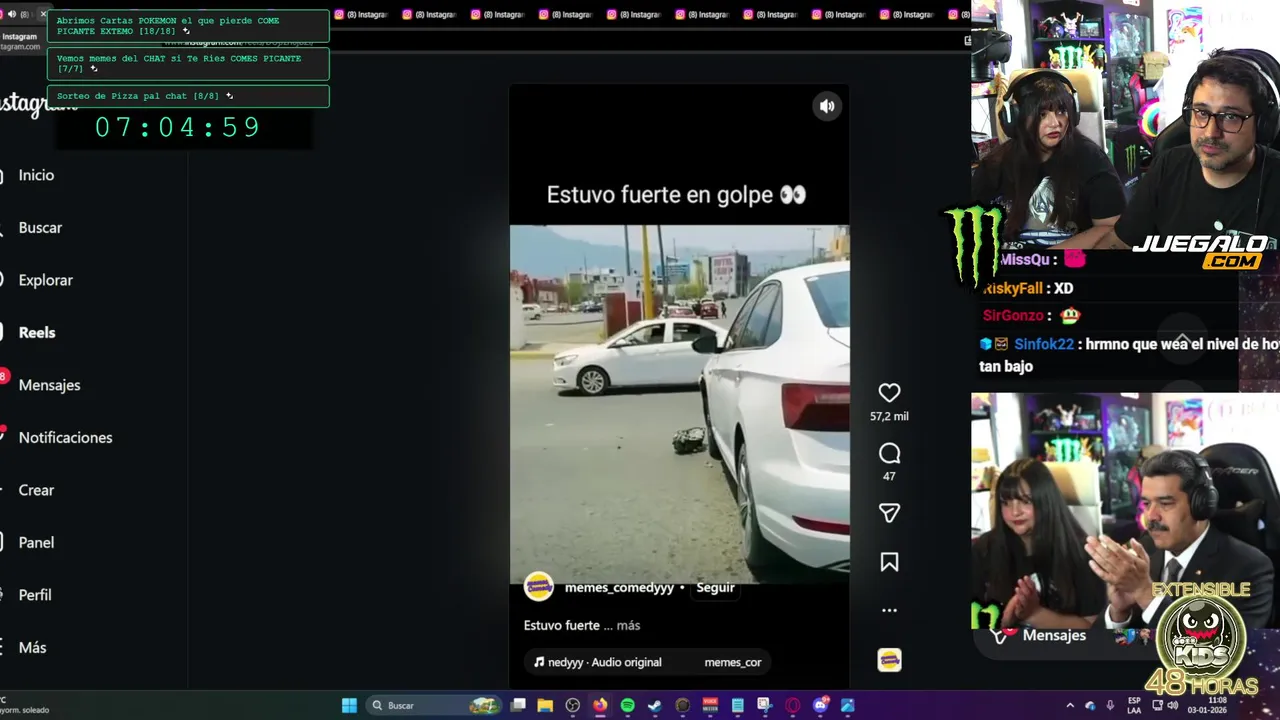Go to Perfil in the sidebar

tap(34, 595)
